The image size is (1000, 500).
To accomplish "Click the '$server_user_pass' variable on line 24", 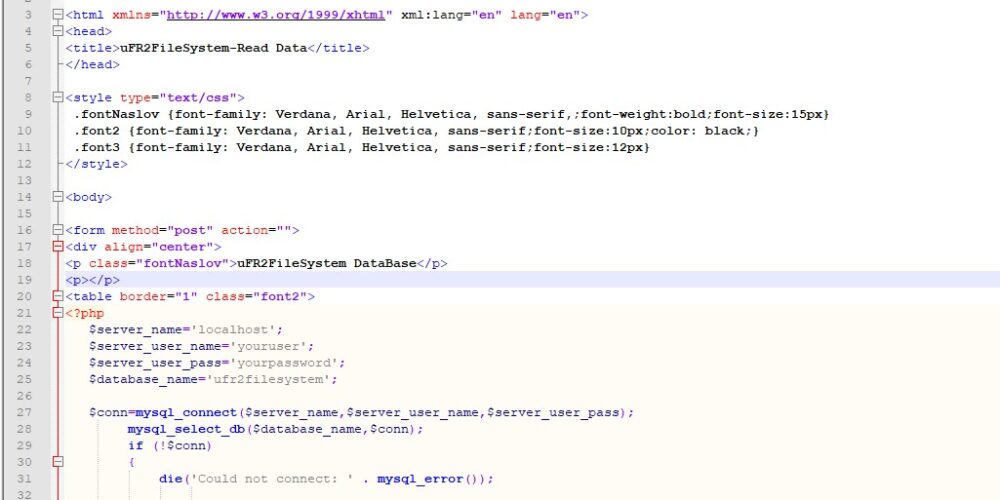I will tap(155, 363).
